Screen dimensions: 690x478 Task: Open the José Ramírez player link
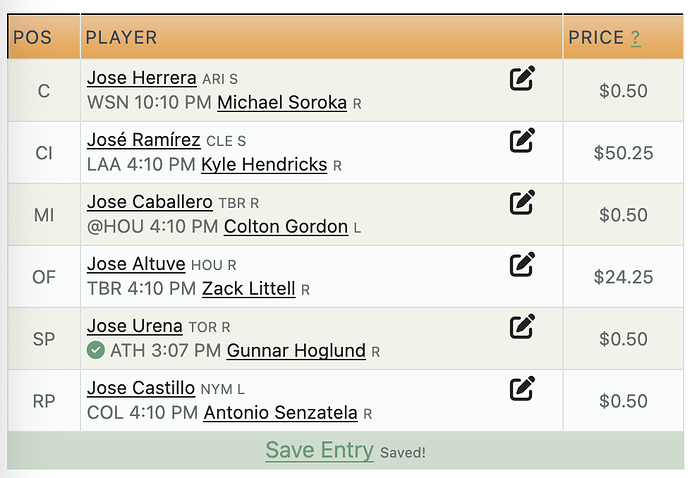coord(144,140)
